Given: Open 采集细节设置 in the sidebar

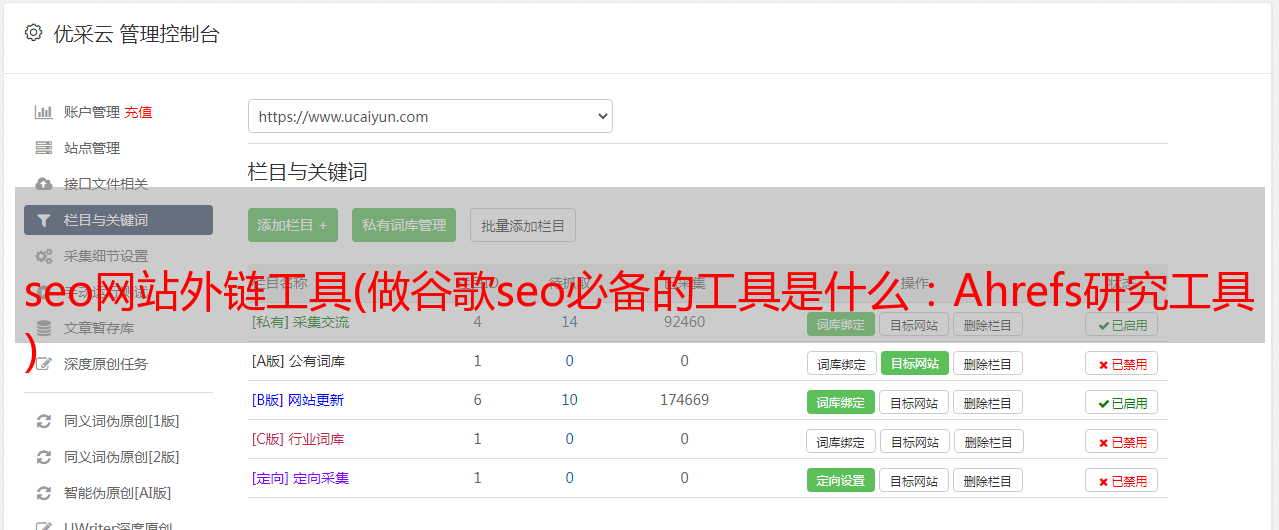Looking at the screenshot, I should click(106, 256).
